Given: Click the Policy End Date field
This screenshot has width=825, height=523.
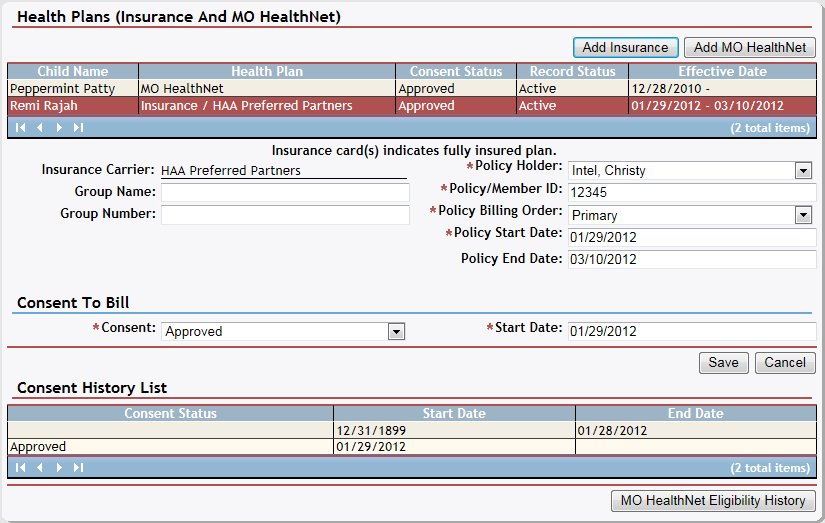Looking at the screenshot, I should (x=692, y=260).
